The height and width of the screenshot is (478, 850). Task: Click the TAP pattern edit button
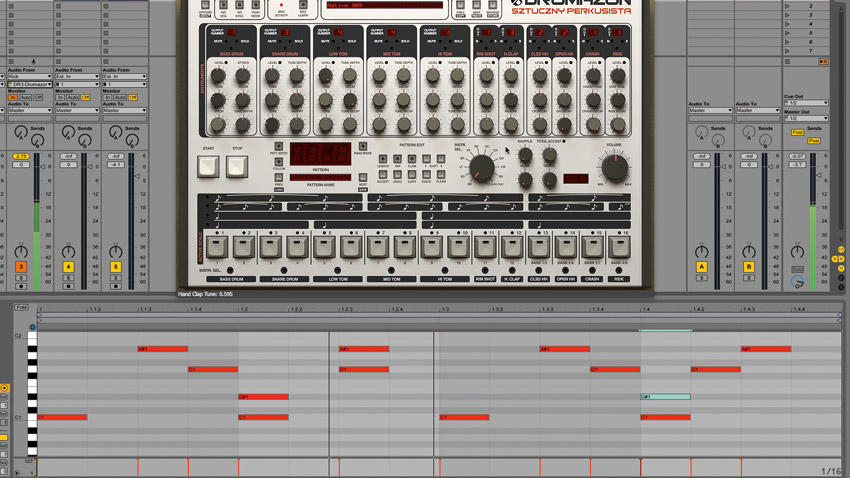tap(397, 159)
